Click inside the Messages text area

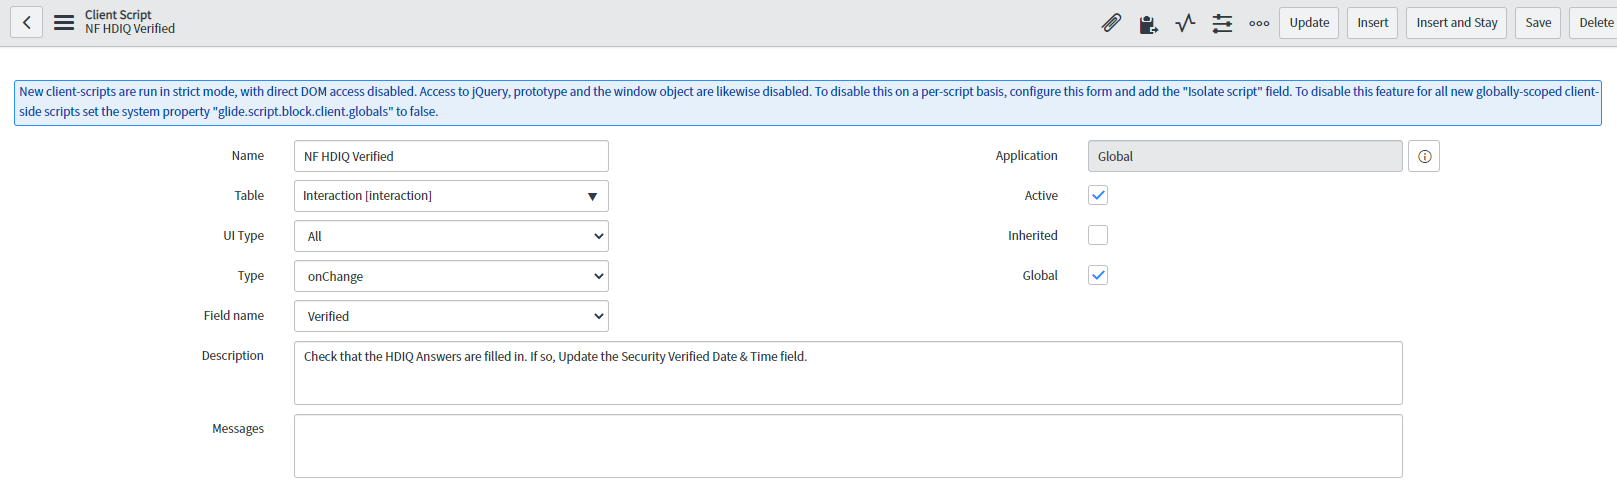tap(848, 446)
